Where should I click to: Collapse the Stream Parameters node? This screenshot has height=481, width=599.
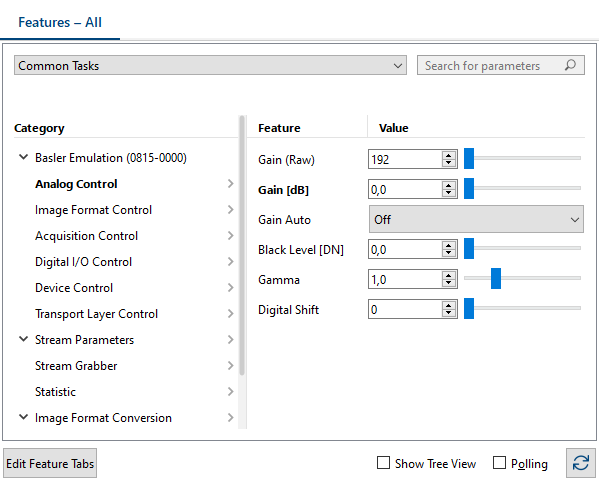coord(23,339)
